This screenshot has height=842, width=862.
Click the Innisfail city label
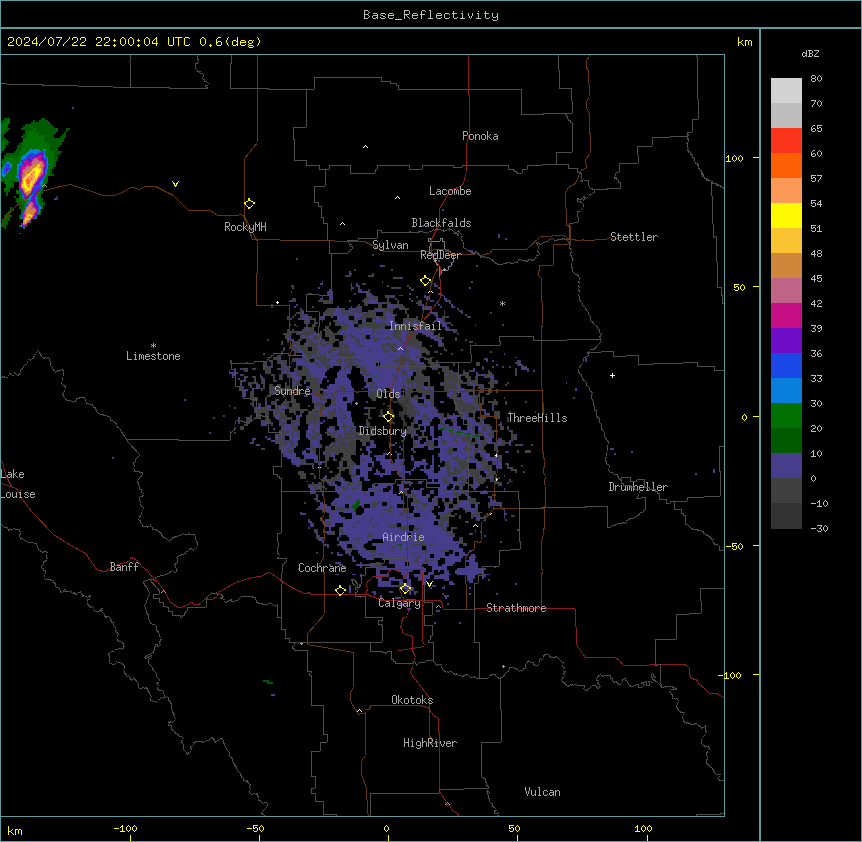point(416,326)
